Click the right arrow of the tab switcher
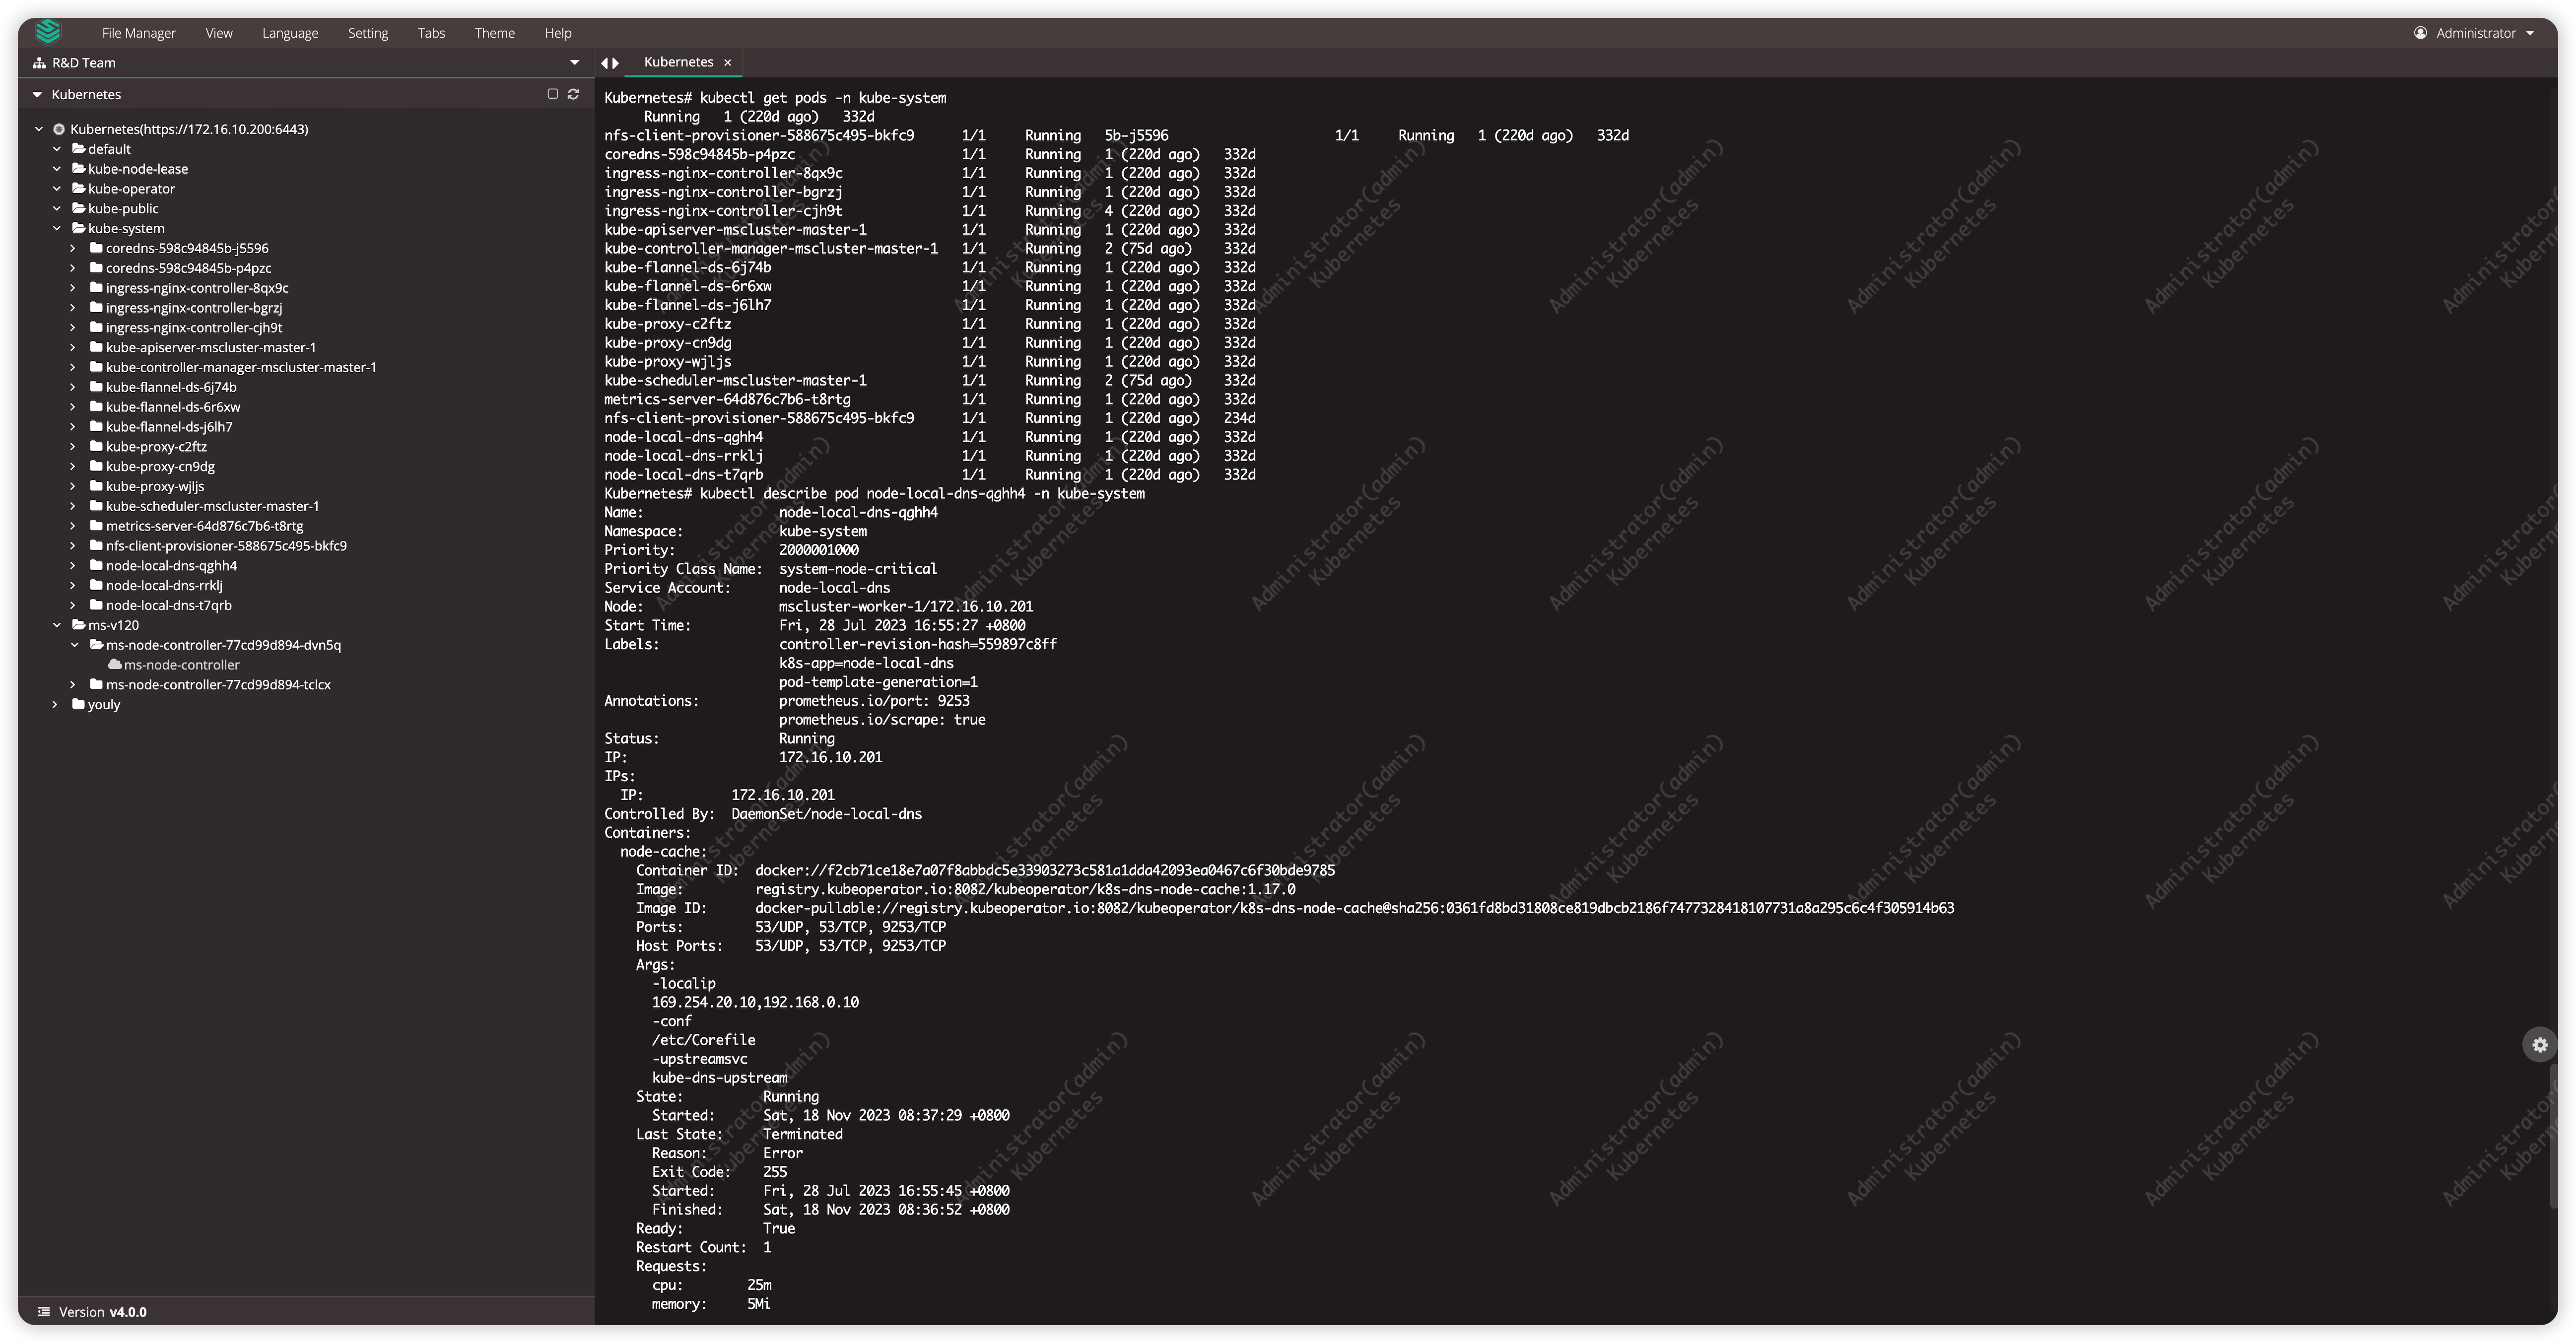This screenshot has width=2576, height=1343. [x=616, y=62]
